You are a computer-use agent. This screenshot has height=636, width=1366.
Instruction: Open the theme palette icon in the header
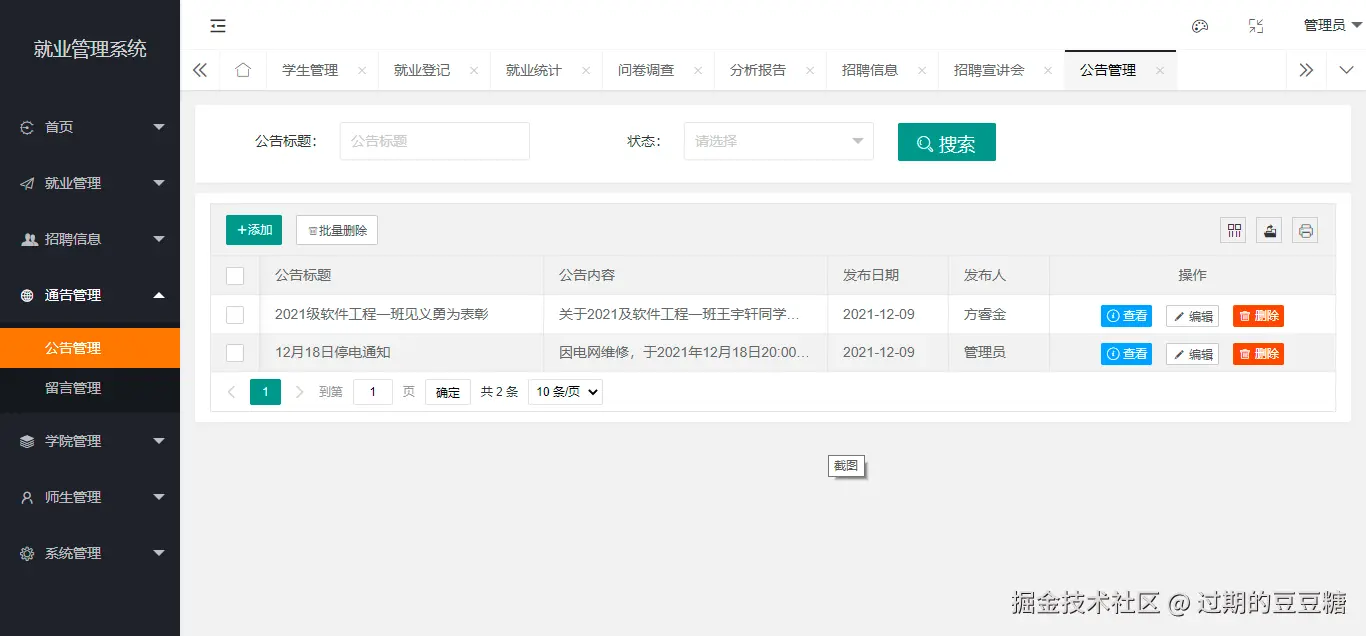[x=1200, y=25]
